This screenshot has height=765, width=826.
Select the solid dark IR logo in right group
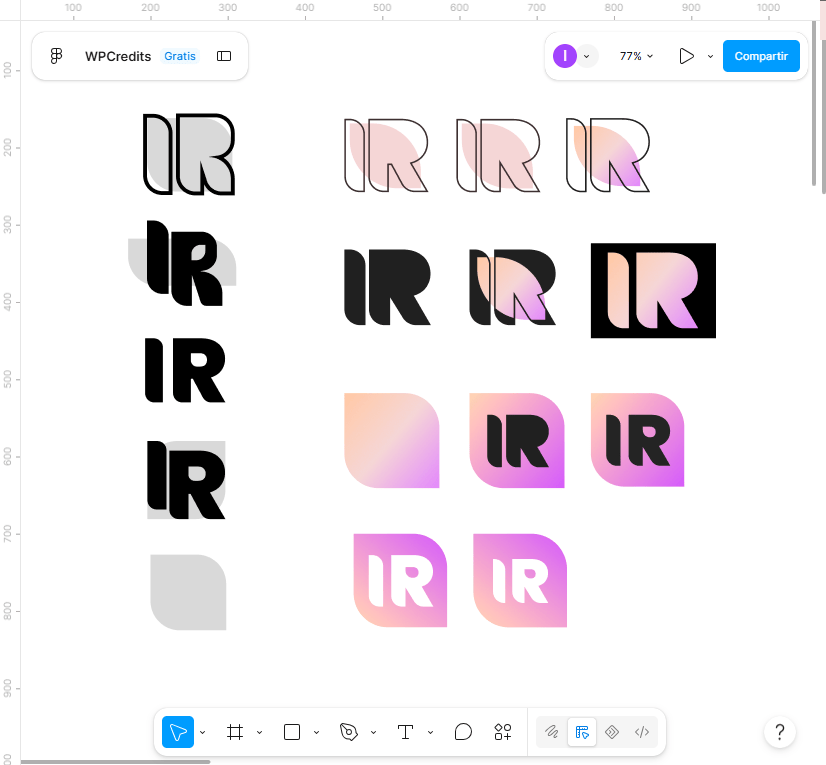coord(387,287)
